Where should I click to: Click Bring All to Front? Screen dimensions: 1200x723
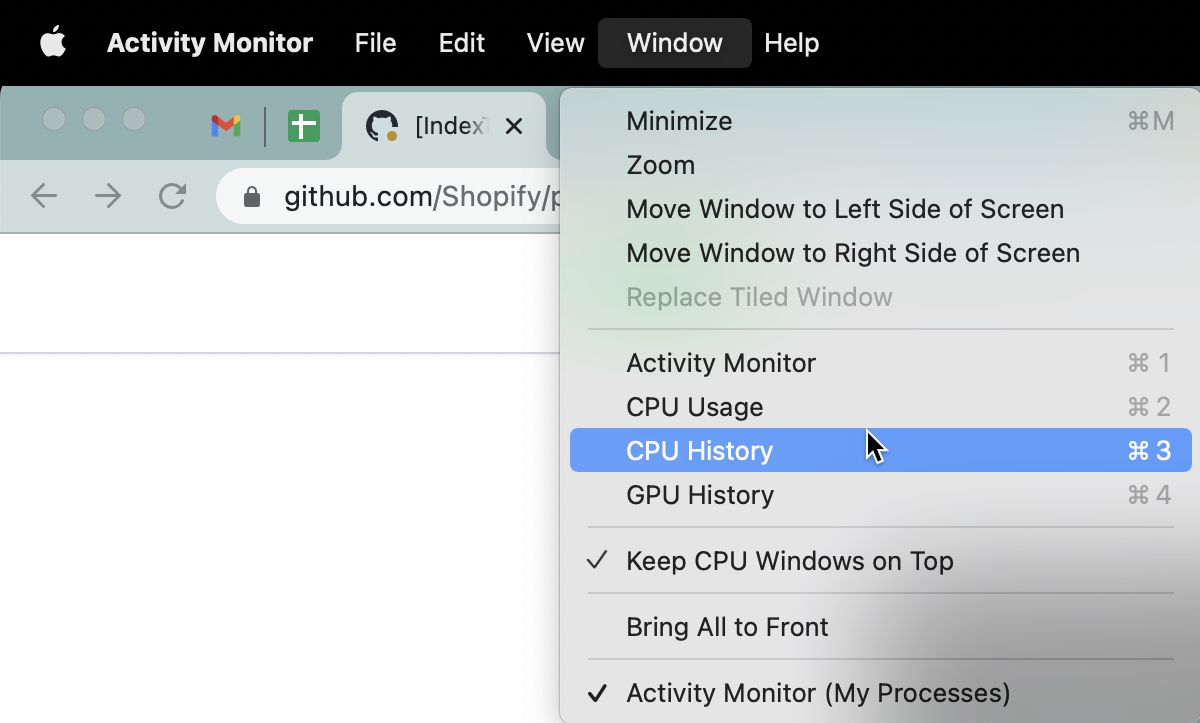727,627
